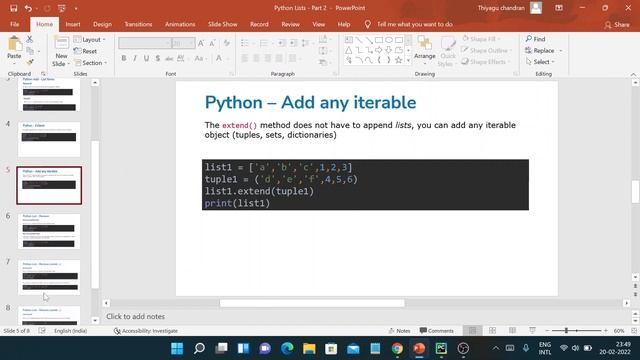
Task: Use the Format Painter brush
Action: click(x=29, y=62)
